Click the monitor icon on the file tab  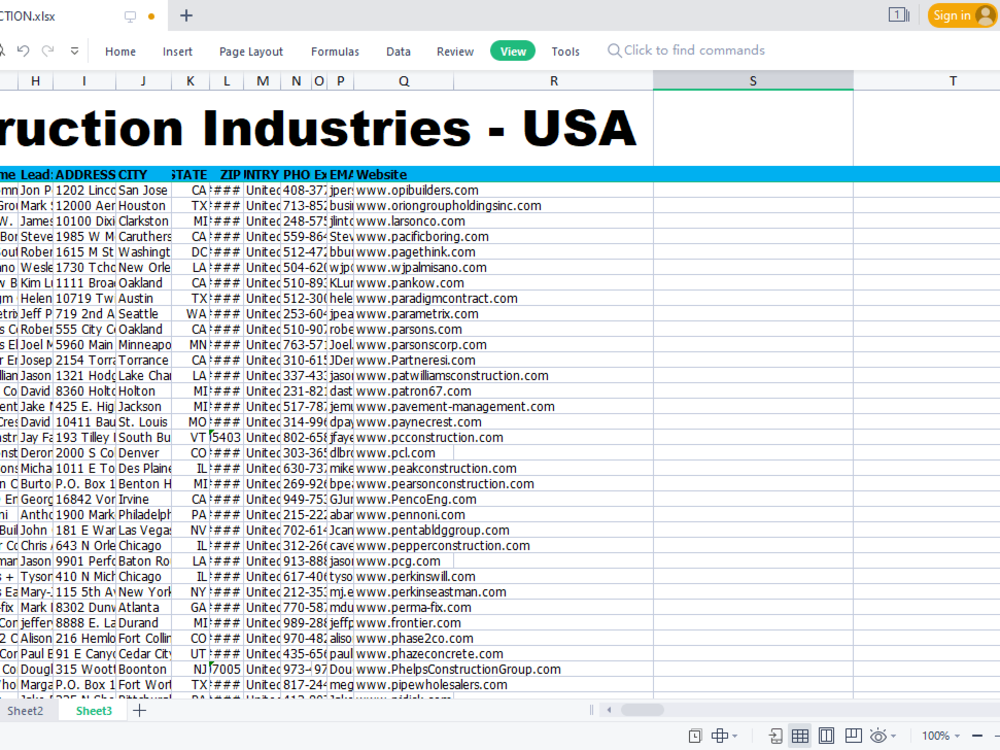click(x=130, y=17)
